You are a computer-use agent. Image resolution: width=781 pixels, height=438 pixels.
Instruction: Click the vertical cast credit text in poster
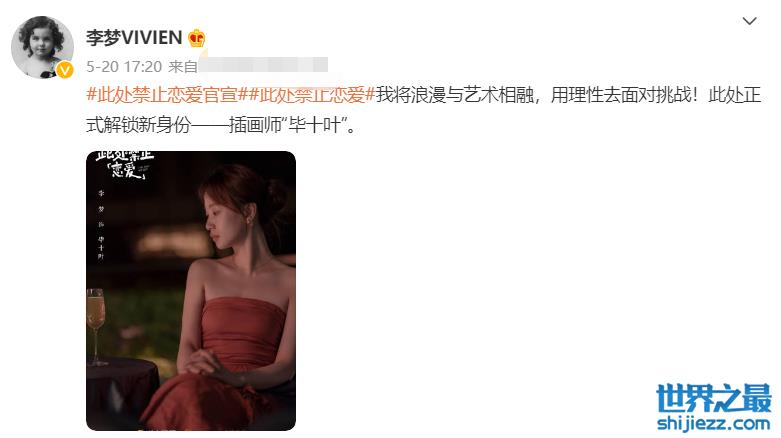pyautogui.click(x=101, y=224)
